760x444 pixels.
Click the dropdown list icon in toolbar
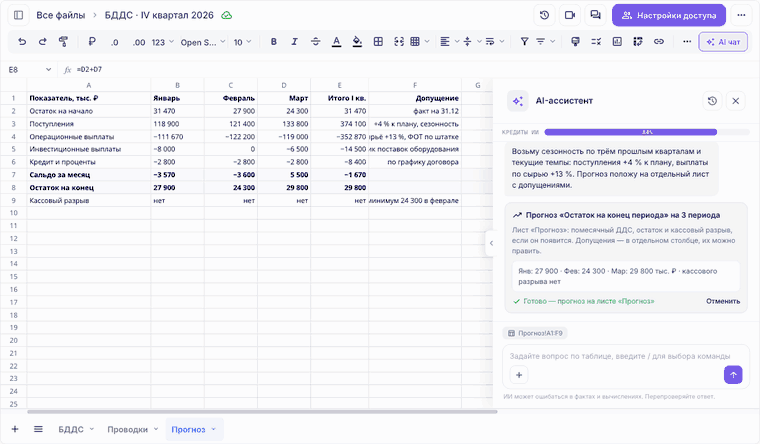click(x=575, y=42)
